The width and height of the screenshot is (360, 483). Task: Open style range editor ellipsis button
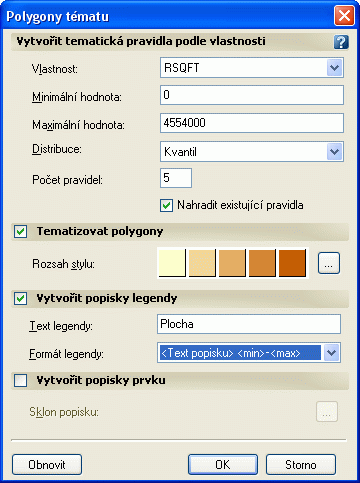329,263
